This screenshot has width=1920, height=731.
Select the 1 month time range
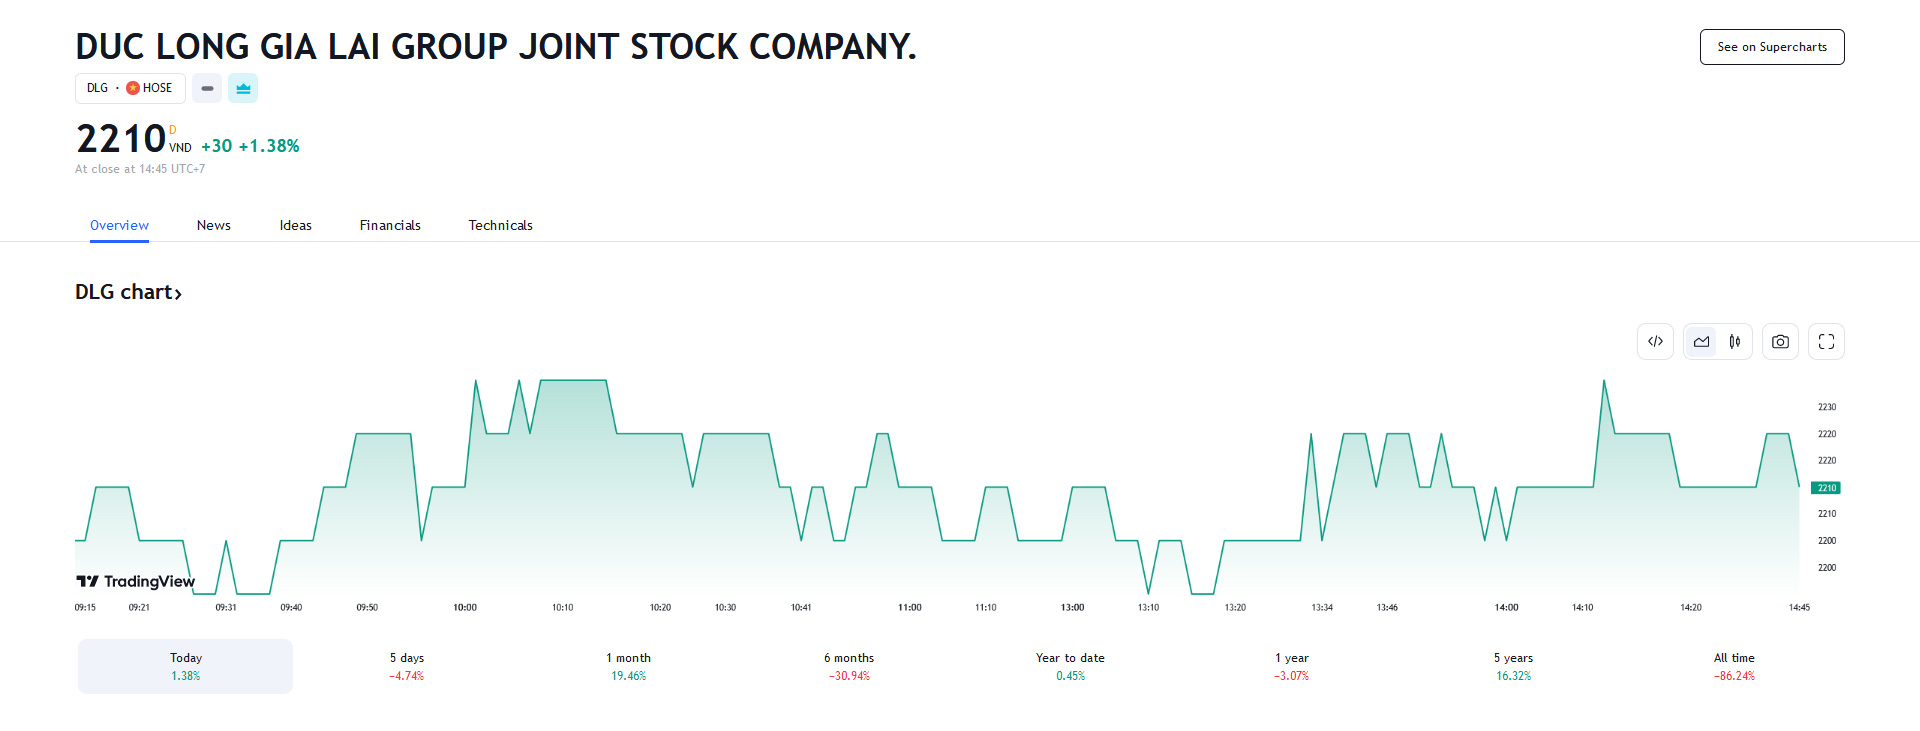[x=628, y=666]
